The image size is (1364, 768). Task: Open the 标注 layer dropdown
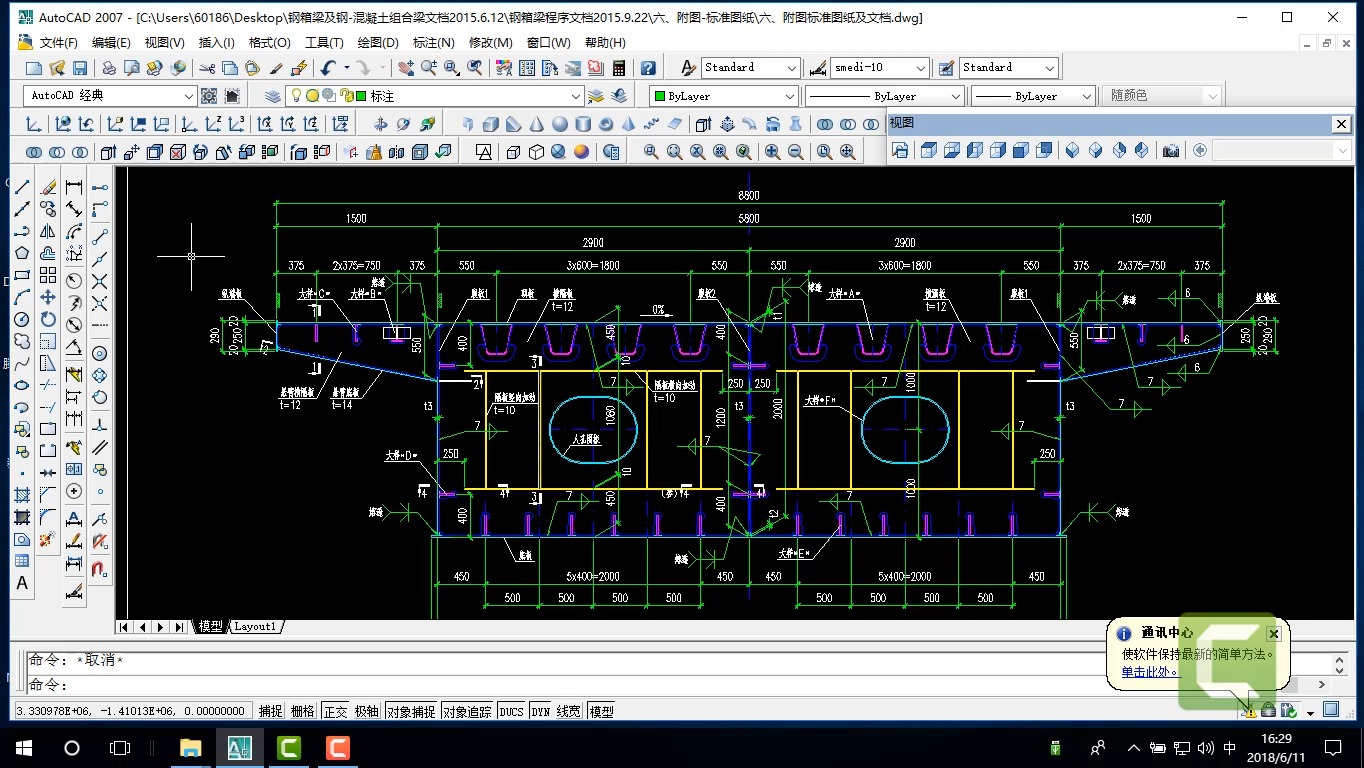click(434, 96)
